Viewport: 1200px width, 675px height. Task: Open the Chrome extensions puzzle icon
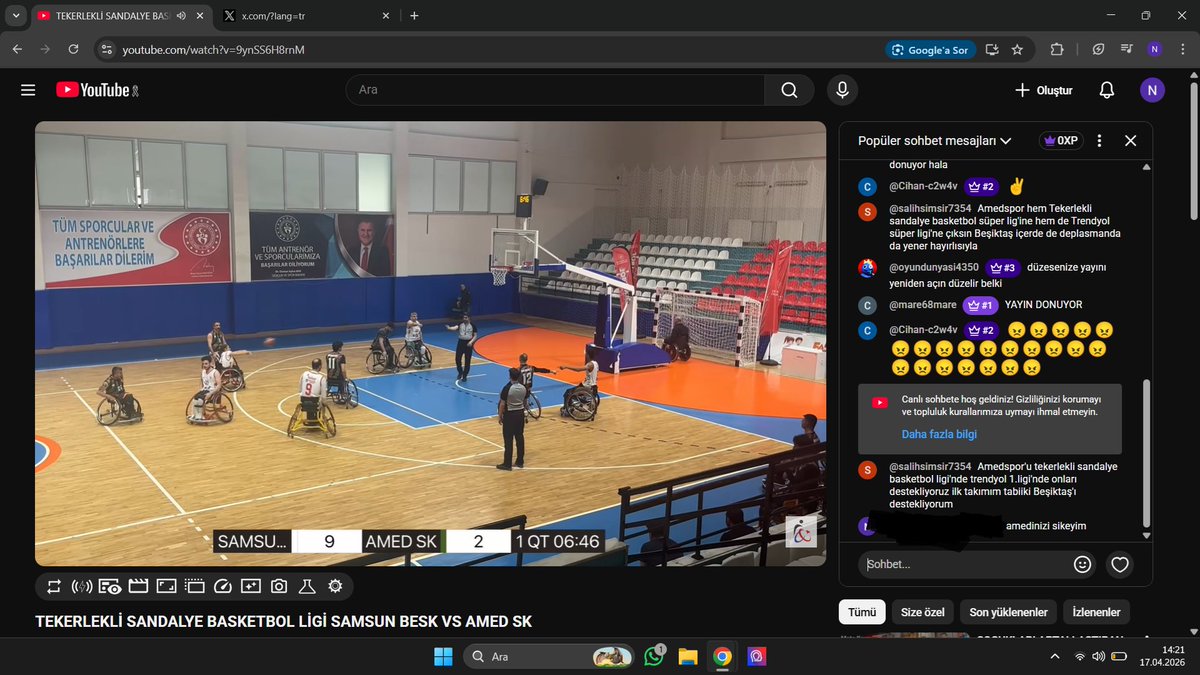pyautogui.click(x=1057, y=49)
